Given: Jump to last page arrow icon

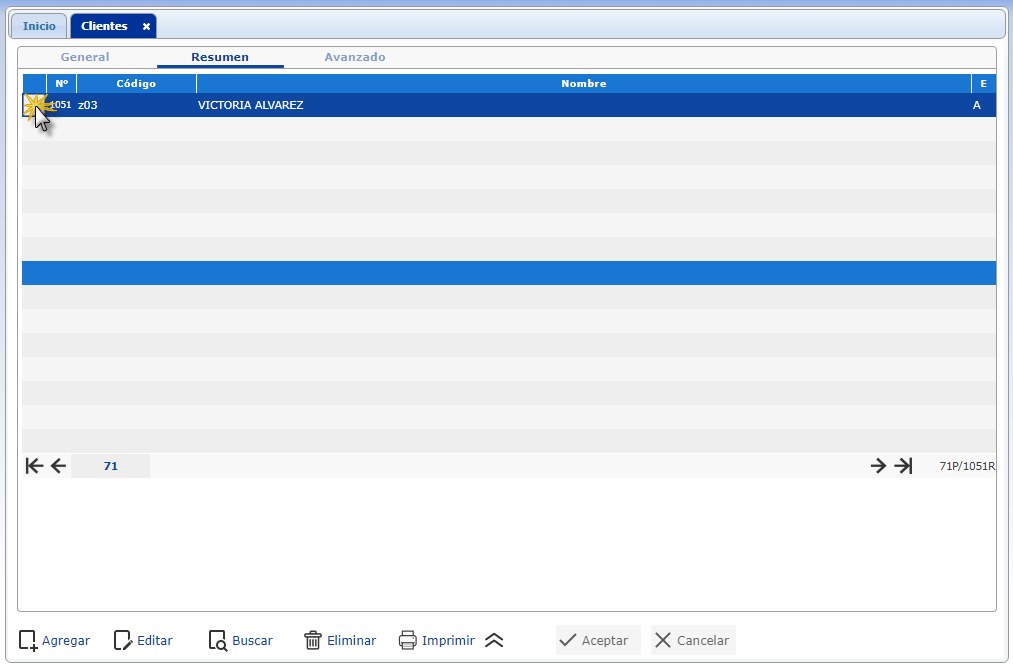Looking at the screenshot, I should pyautogui.click(x=903, y=466).
